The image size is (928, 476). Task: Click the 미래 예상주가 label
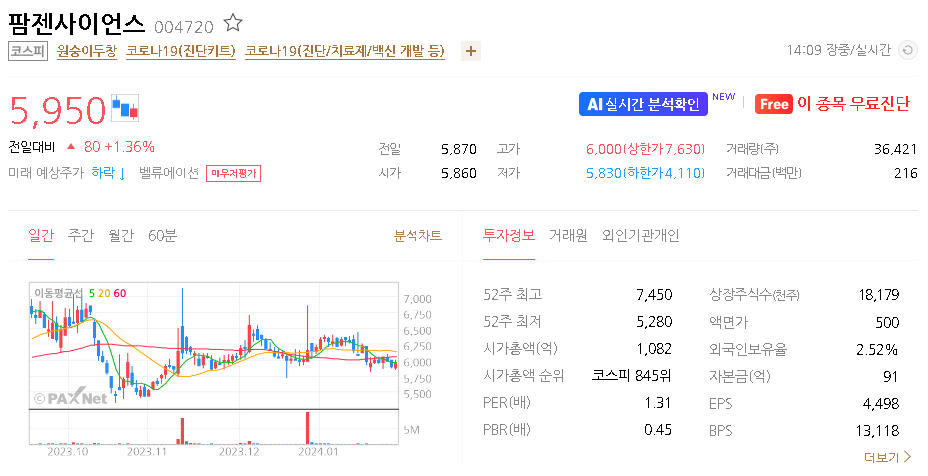click(46, 173)
